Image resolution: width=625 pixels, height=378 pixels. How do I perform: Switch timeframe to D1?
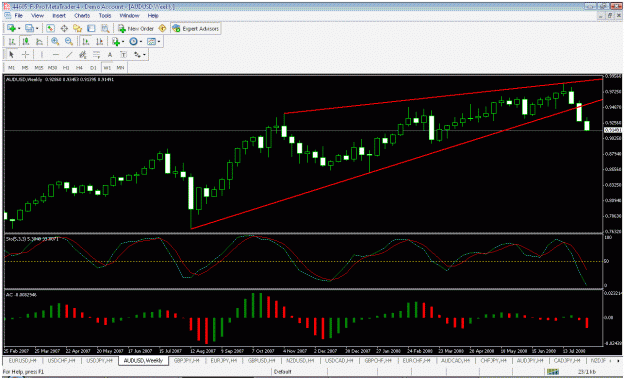pyautogui.click(x=93, y=68)
